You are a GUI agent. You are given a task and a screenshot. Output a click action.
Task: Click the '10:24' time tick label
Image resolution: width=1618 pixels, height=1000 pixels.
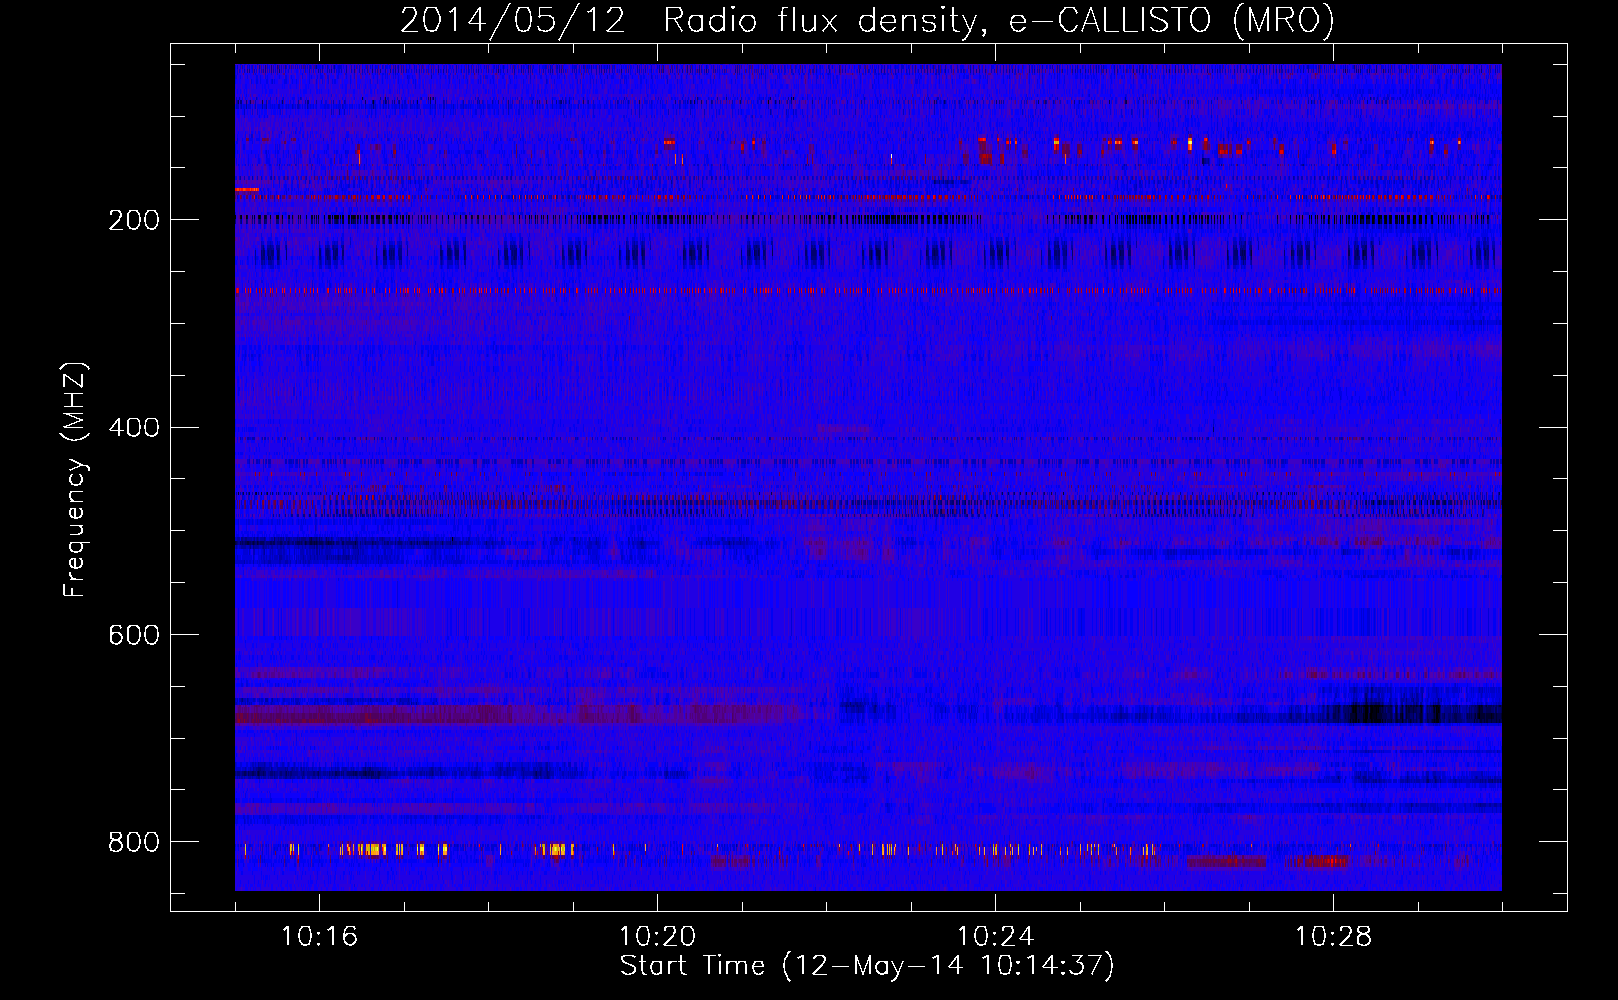(995, 937)
